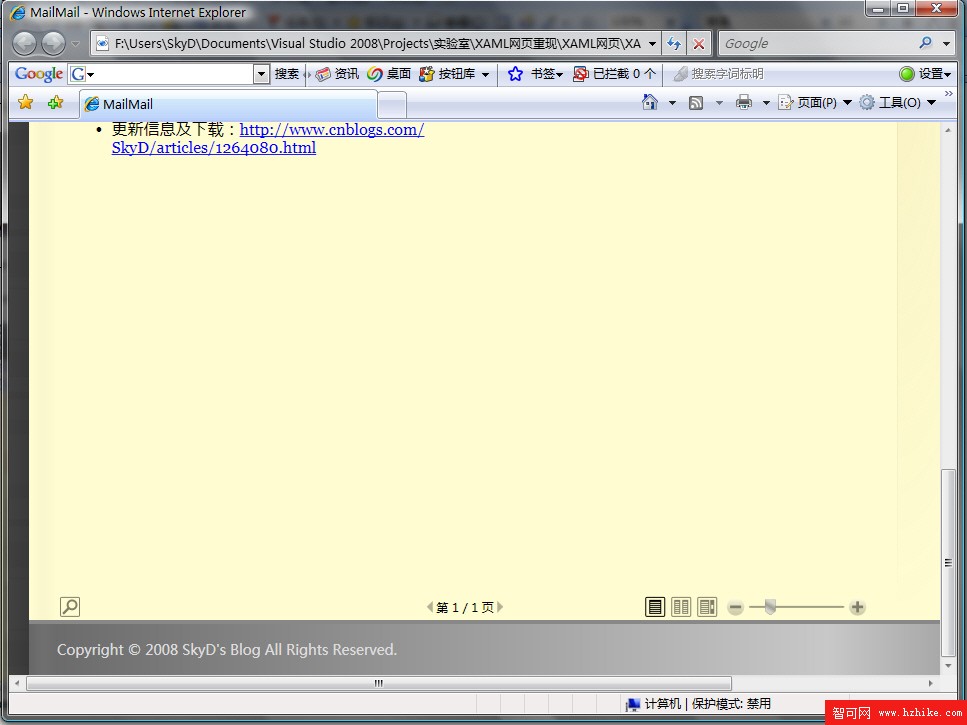Open the Google toolbar search box dropdown

pyautogui.click(x=261, y=74)
